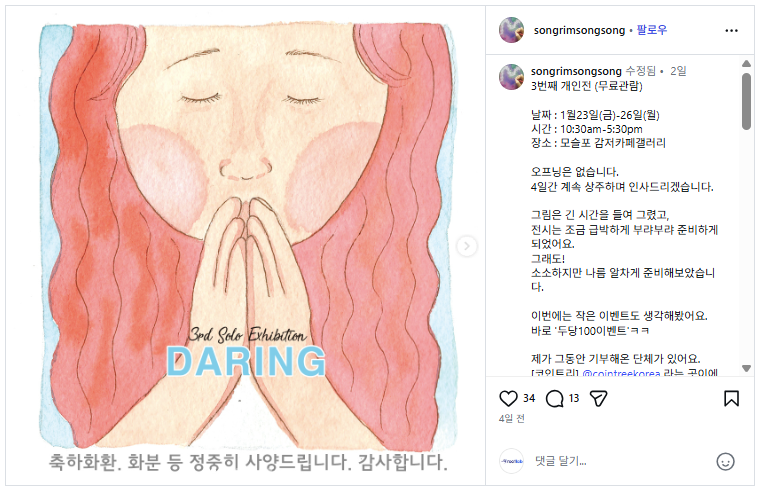The image size is (763, 493).
Task: View the 34 likes count
Action: [529, 398]
